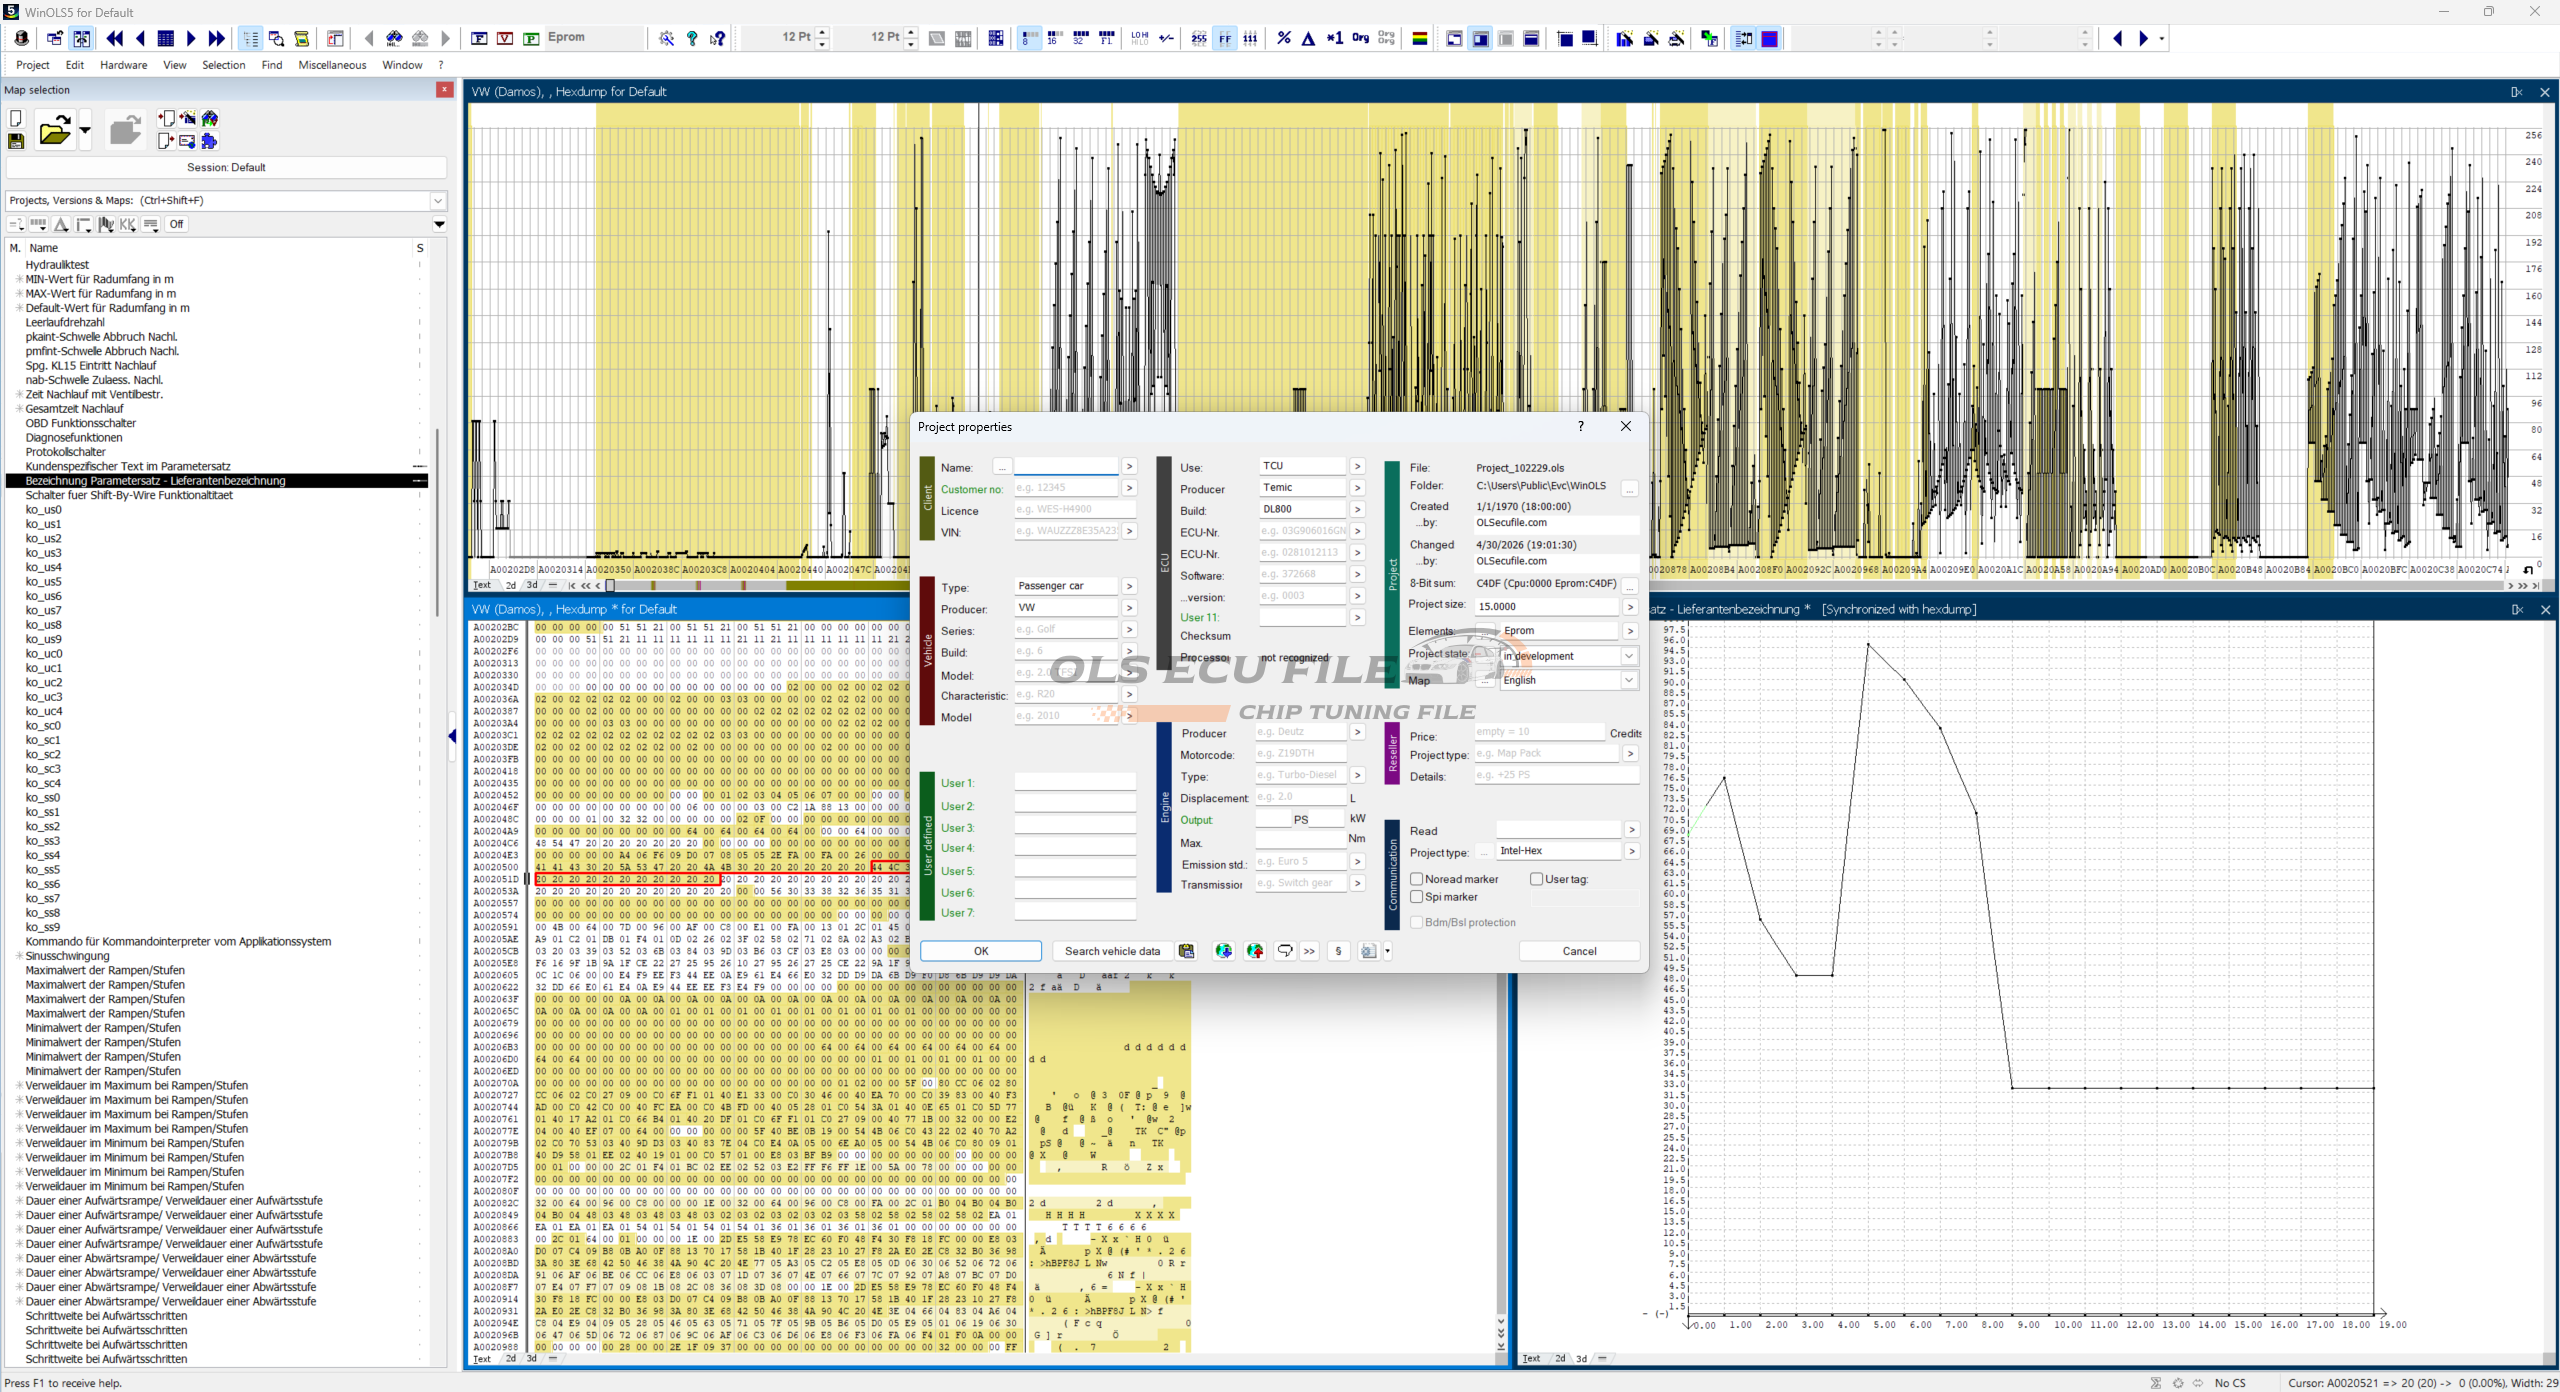Toggle the Off button in Map selection
2560x1392 pixels.
coord(177,224)
